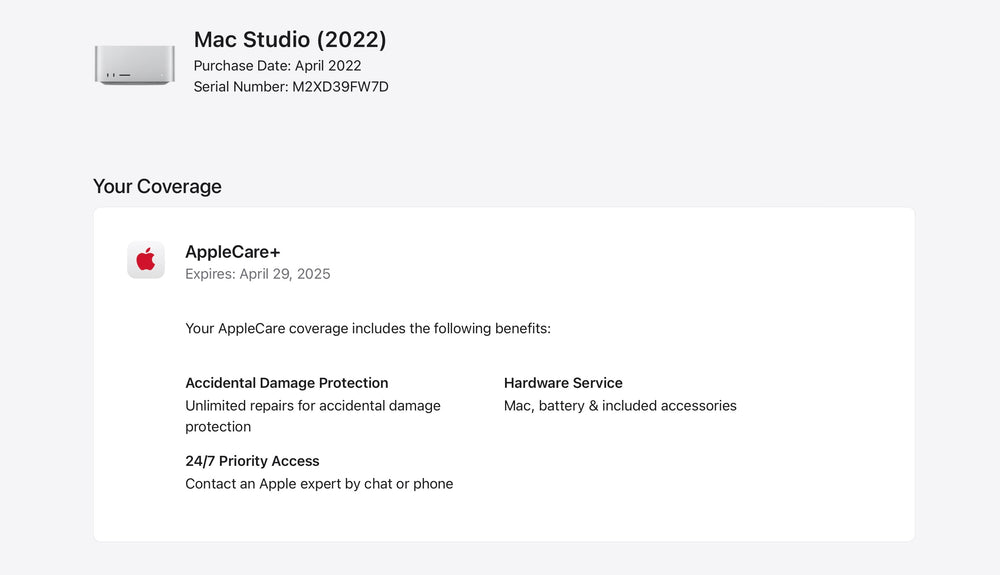This screenshot has width=1000, height=575.
Task: Click the red AppleCare+ apple icon
Action: pos(145,259)
